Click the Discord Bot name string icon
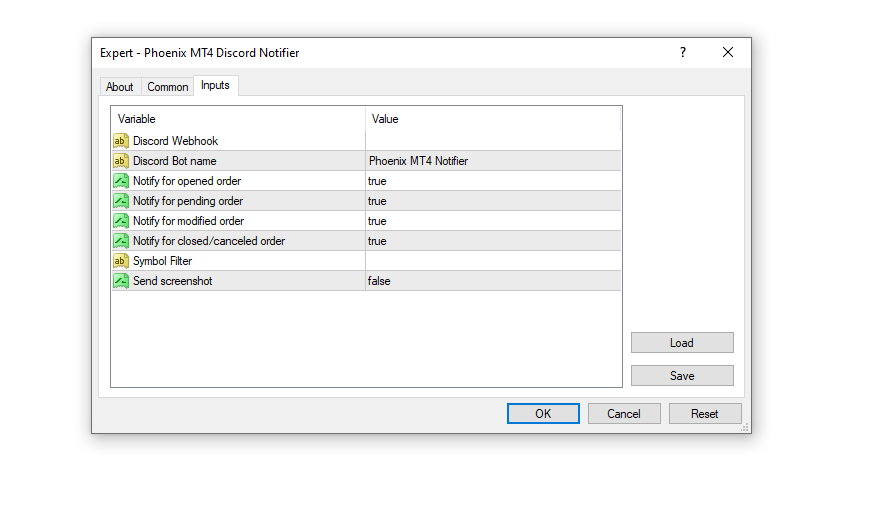Viewport: 873px width, 520px height. [121, 161]
